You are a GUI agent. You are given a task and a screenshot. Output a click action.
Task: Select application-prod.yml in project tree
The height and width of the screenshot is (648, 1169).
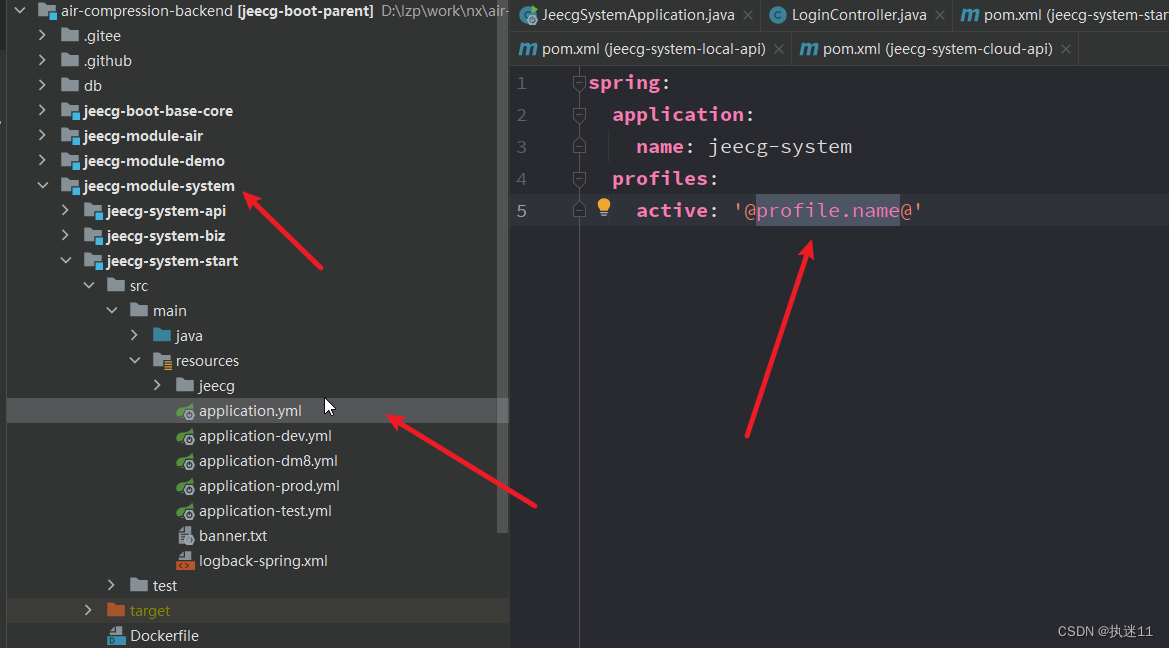point(269,486)
